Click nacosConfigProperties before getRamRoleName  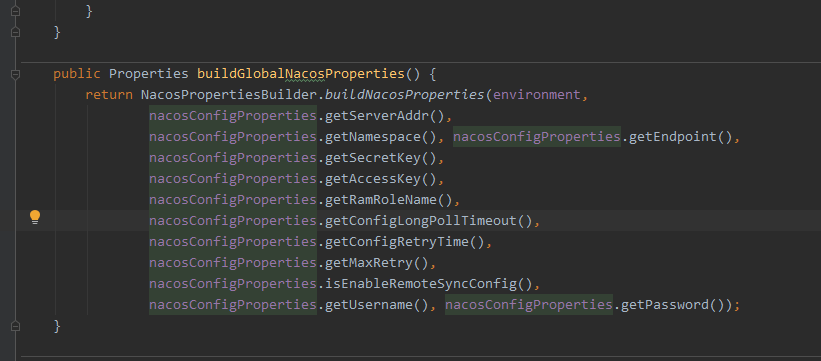pyautogui.click(x=233, y=200)
